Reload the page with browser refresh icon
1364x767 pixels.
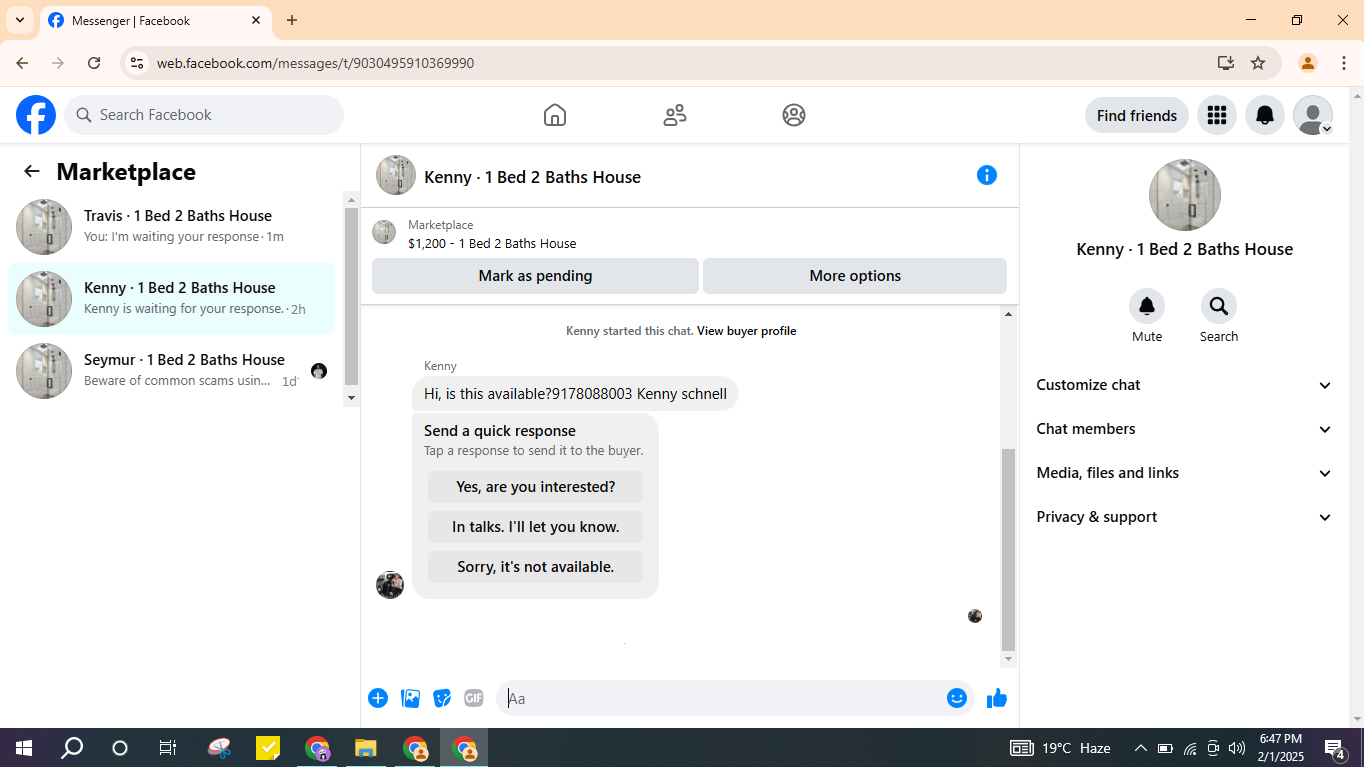pos(94,63)
